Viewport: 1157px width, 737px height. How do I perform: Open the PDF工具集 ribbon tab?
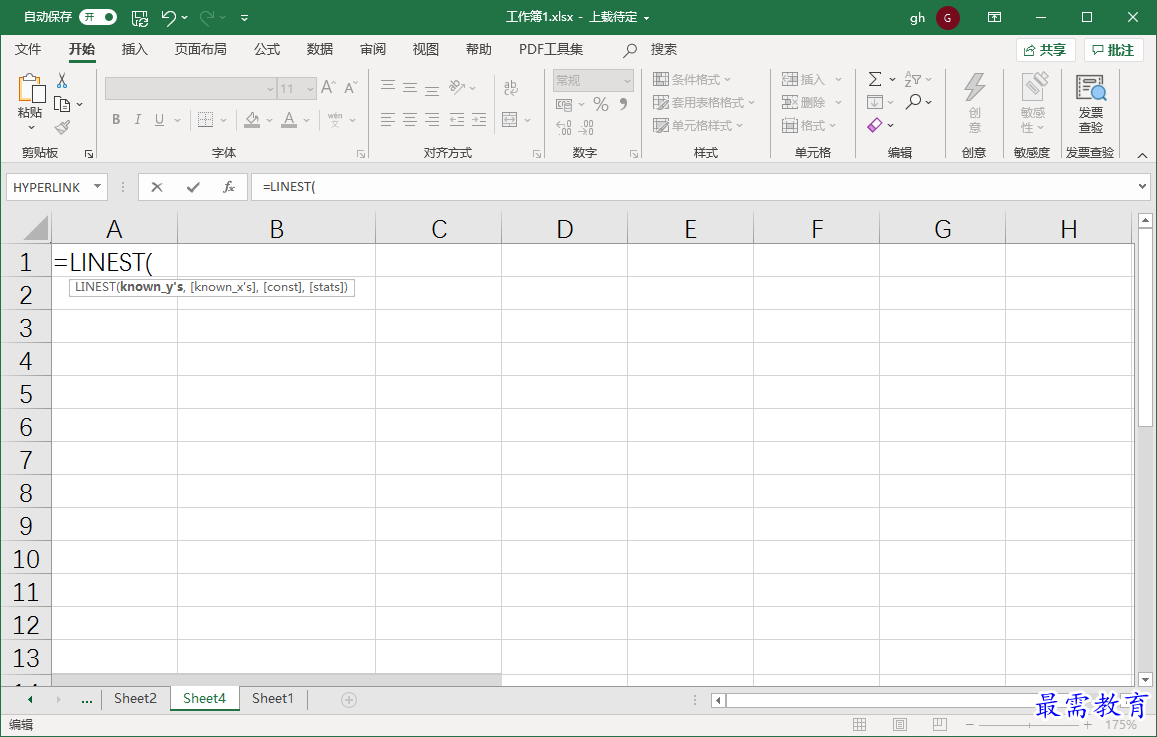point(550,49)
